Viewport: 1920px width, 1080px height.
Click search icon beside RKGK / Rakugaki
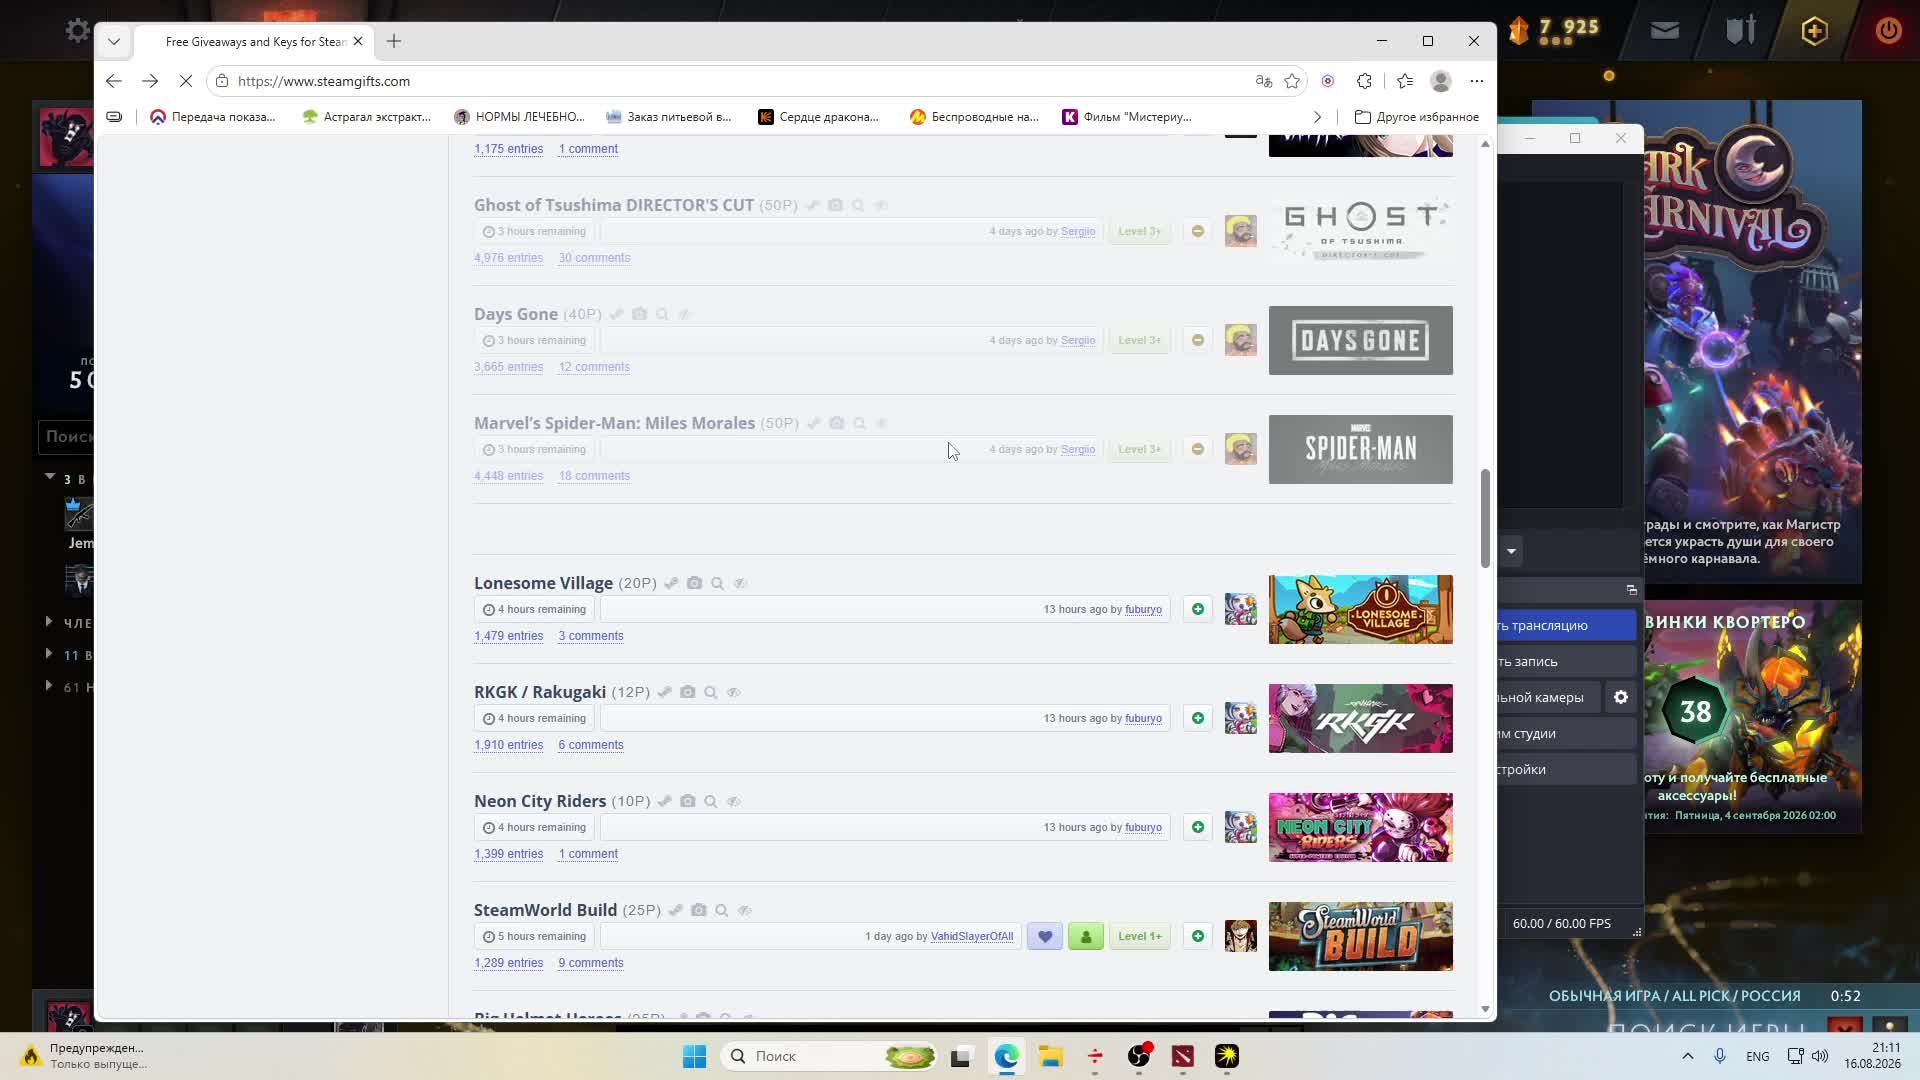point(710,692)
